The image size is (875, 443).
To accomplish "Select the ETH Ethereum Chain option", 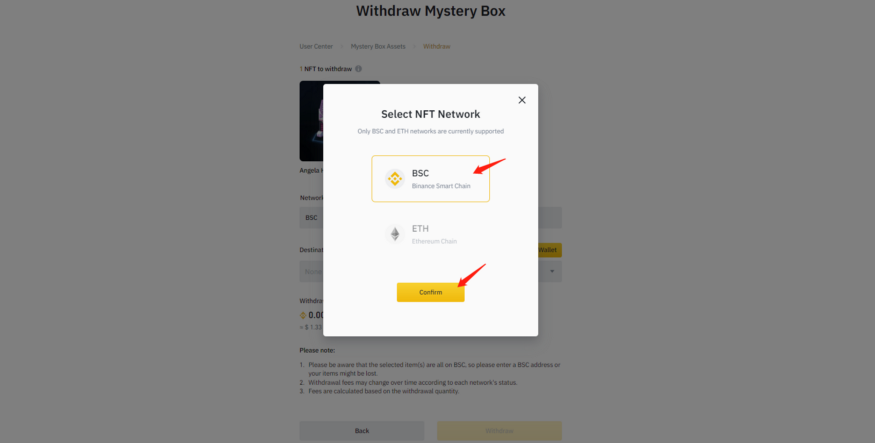I will click(430, 234).
